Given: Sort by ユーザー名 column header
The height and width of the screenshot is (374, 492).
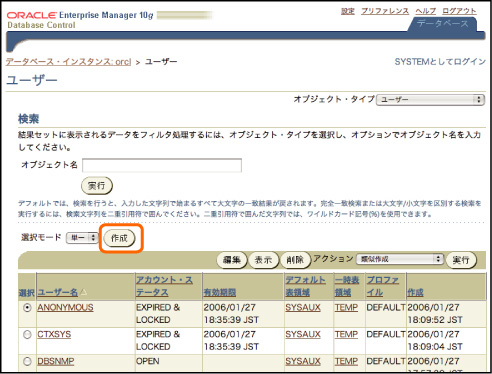Looking at the screenshot, I should [57, 292].
